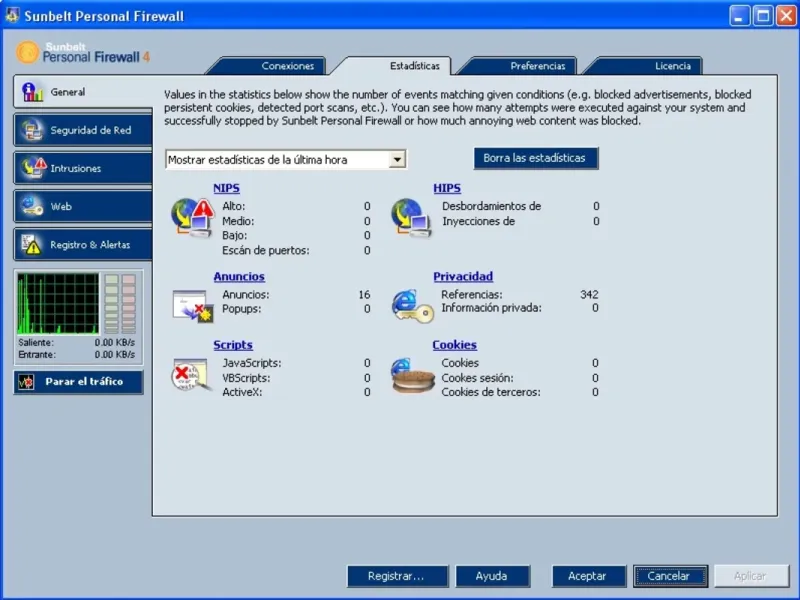This screenshot has width=800, height=600.
Task: Follow the Cookies heading link
Action: pos(454,345)
